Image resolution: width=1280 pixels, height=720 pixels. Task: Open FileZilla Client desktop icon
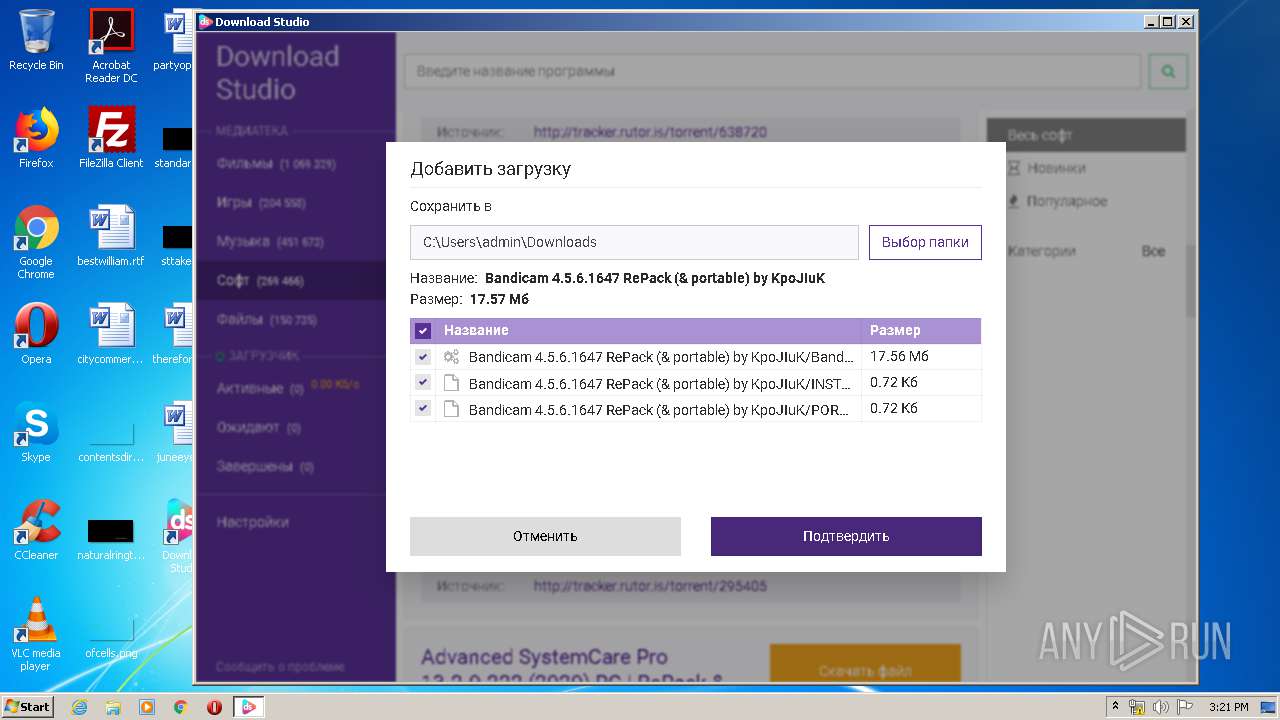pos(111,138)
